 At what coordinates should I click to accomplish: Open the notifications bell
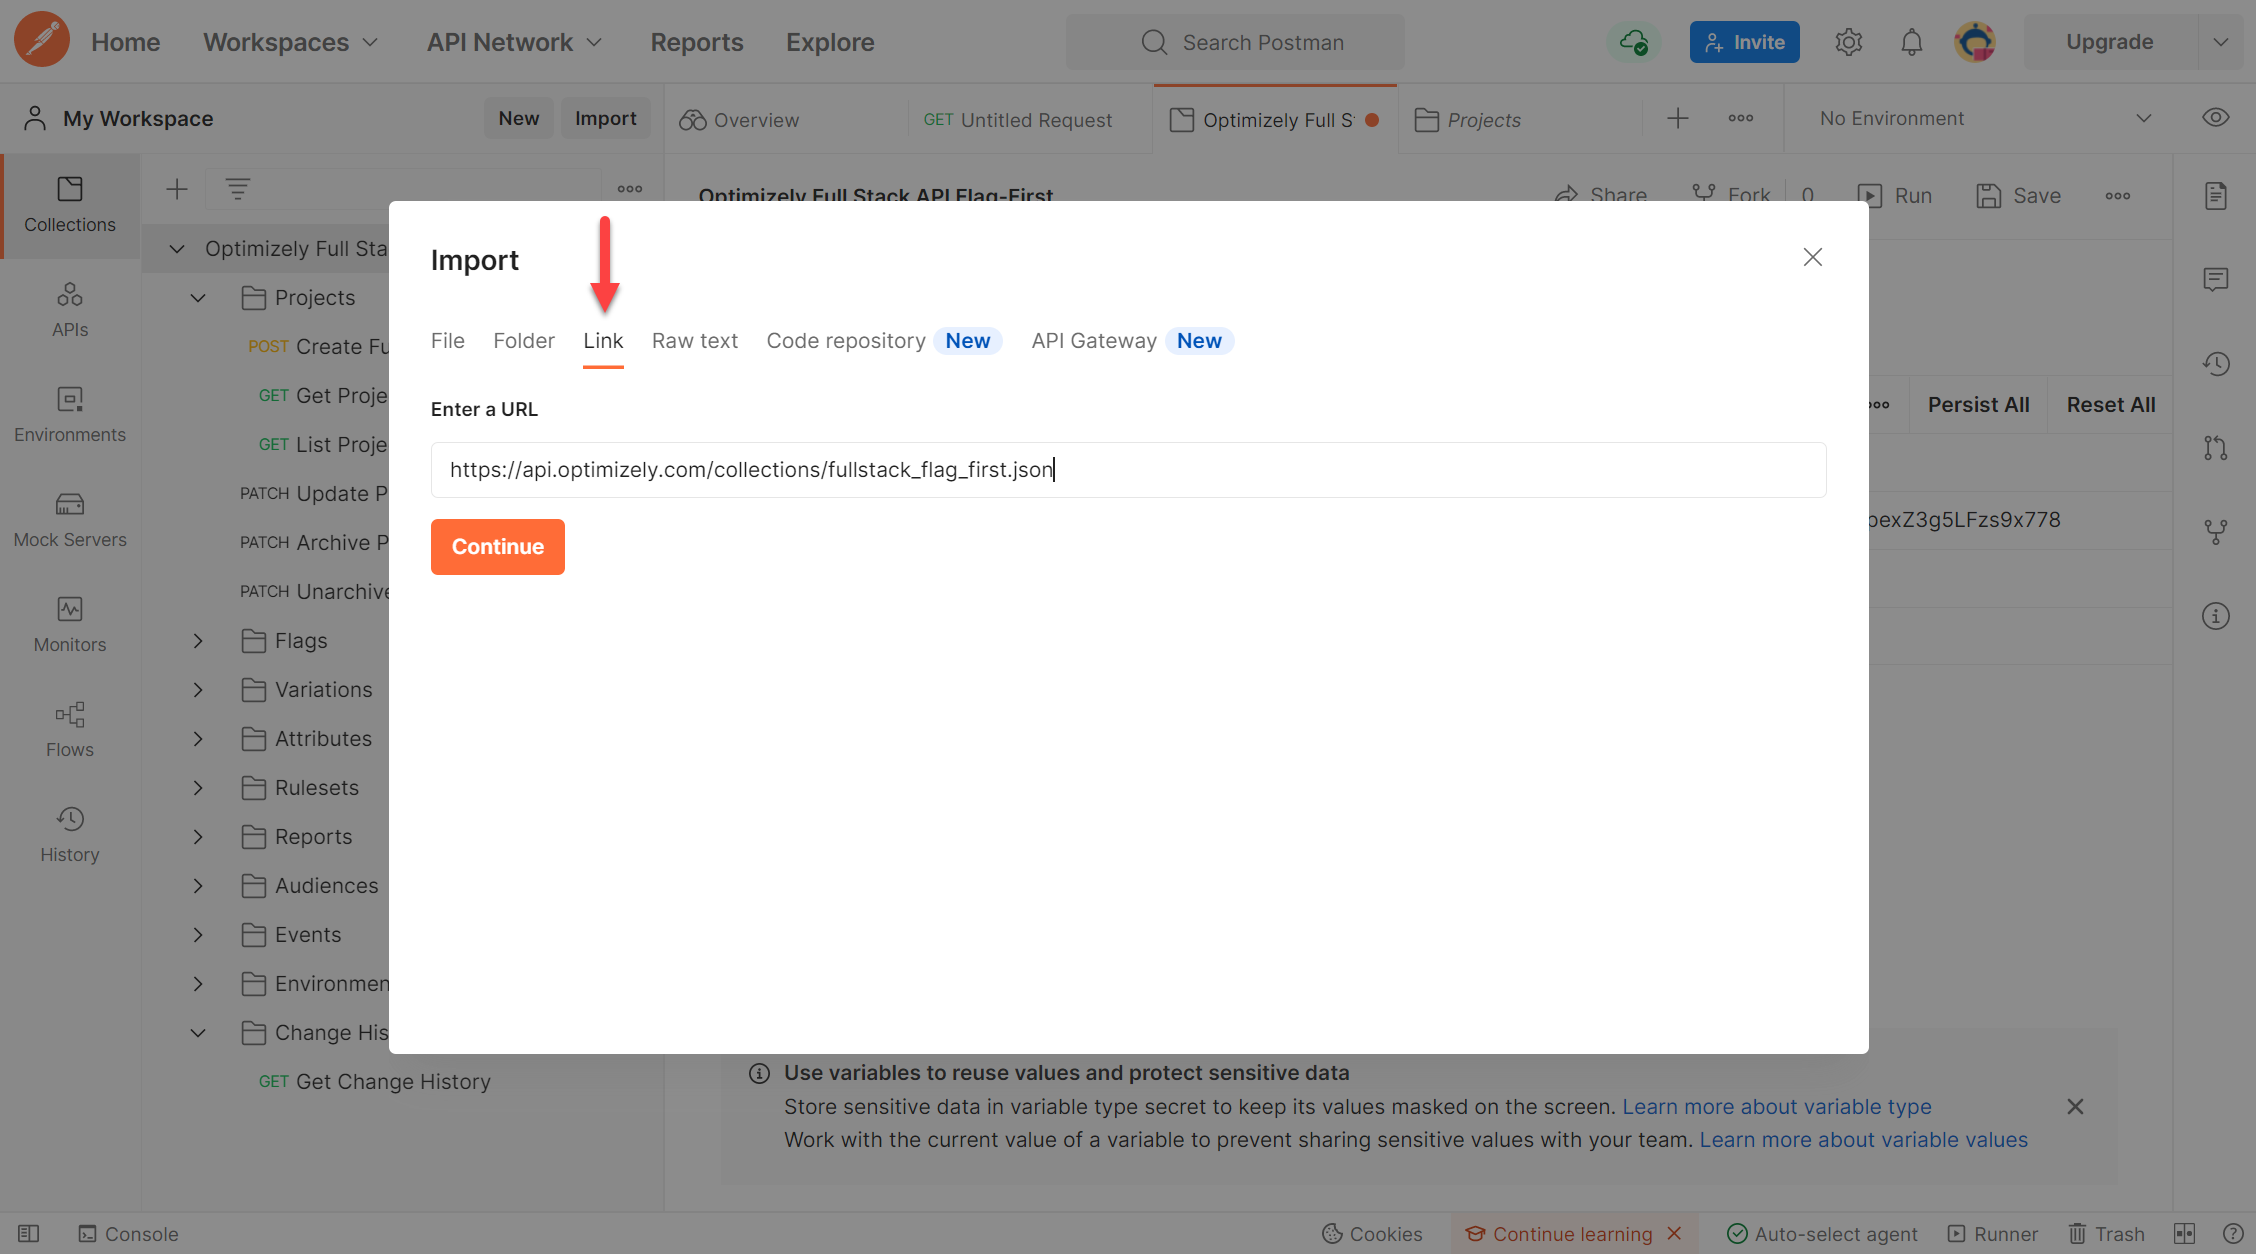click(1911, 42)
